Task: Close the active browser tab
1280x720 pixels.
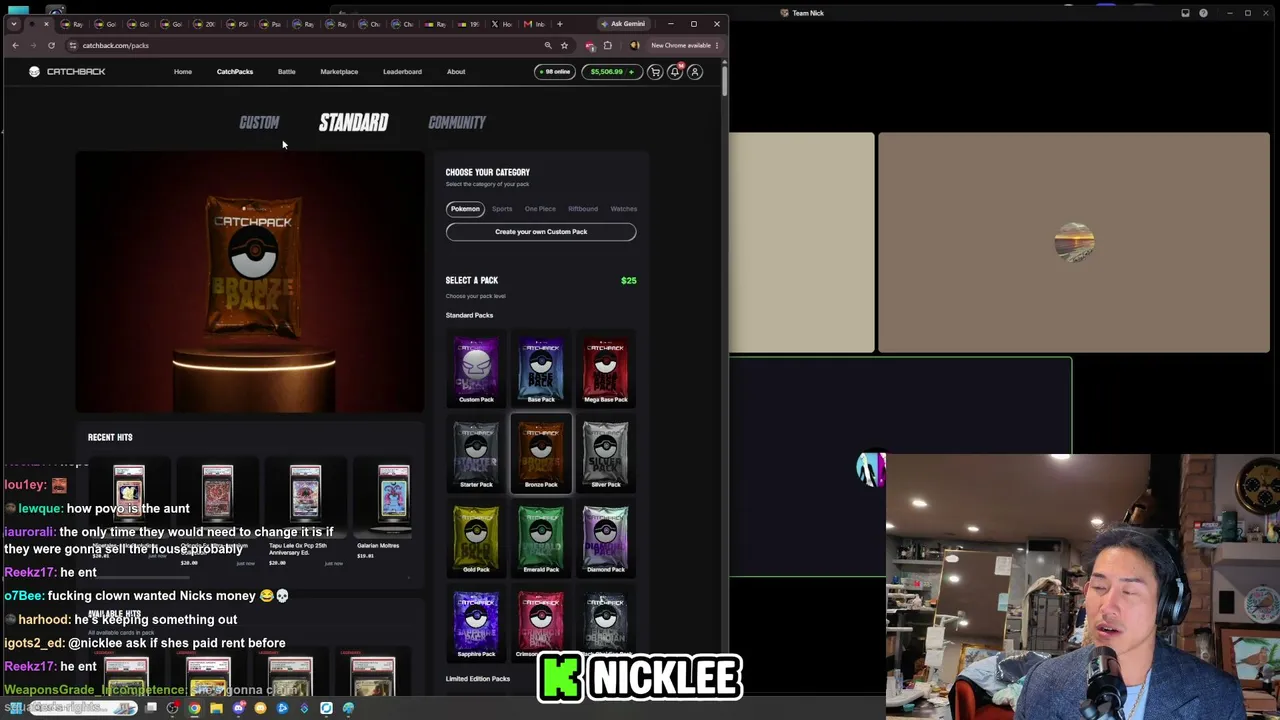Action: pyautogui.click(x=46, y=24)
